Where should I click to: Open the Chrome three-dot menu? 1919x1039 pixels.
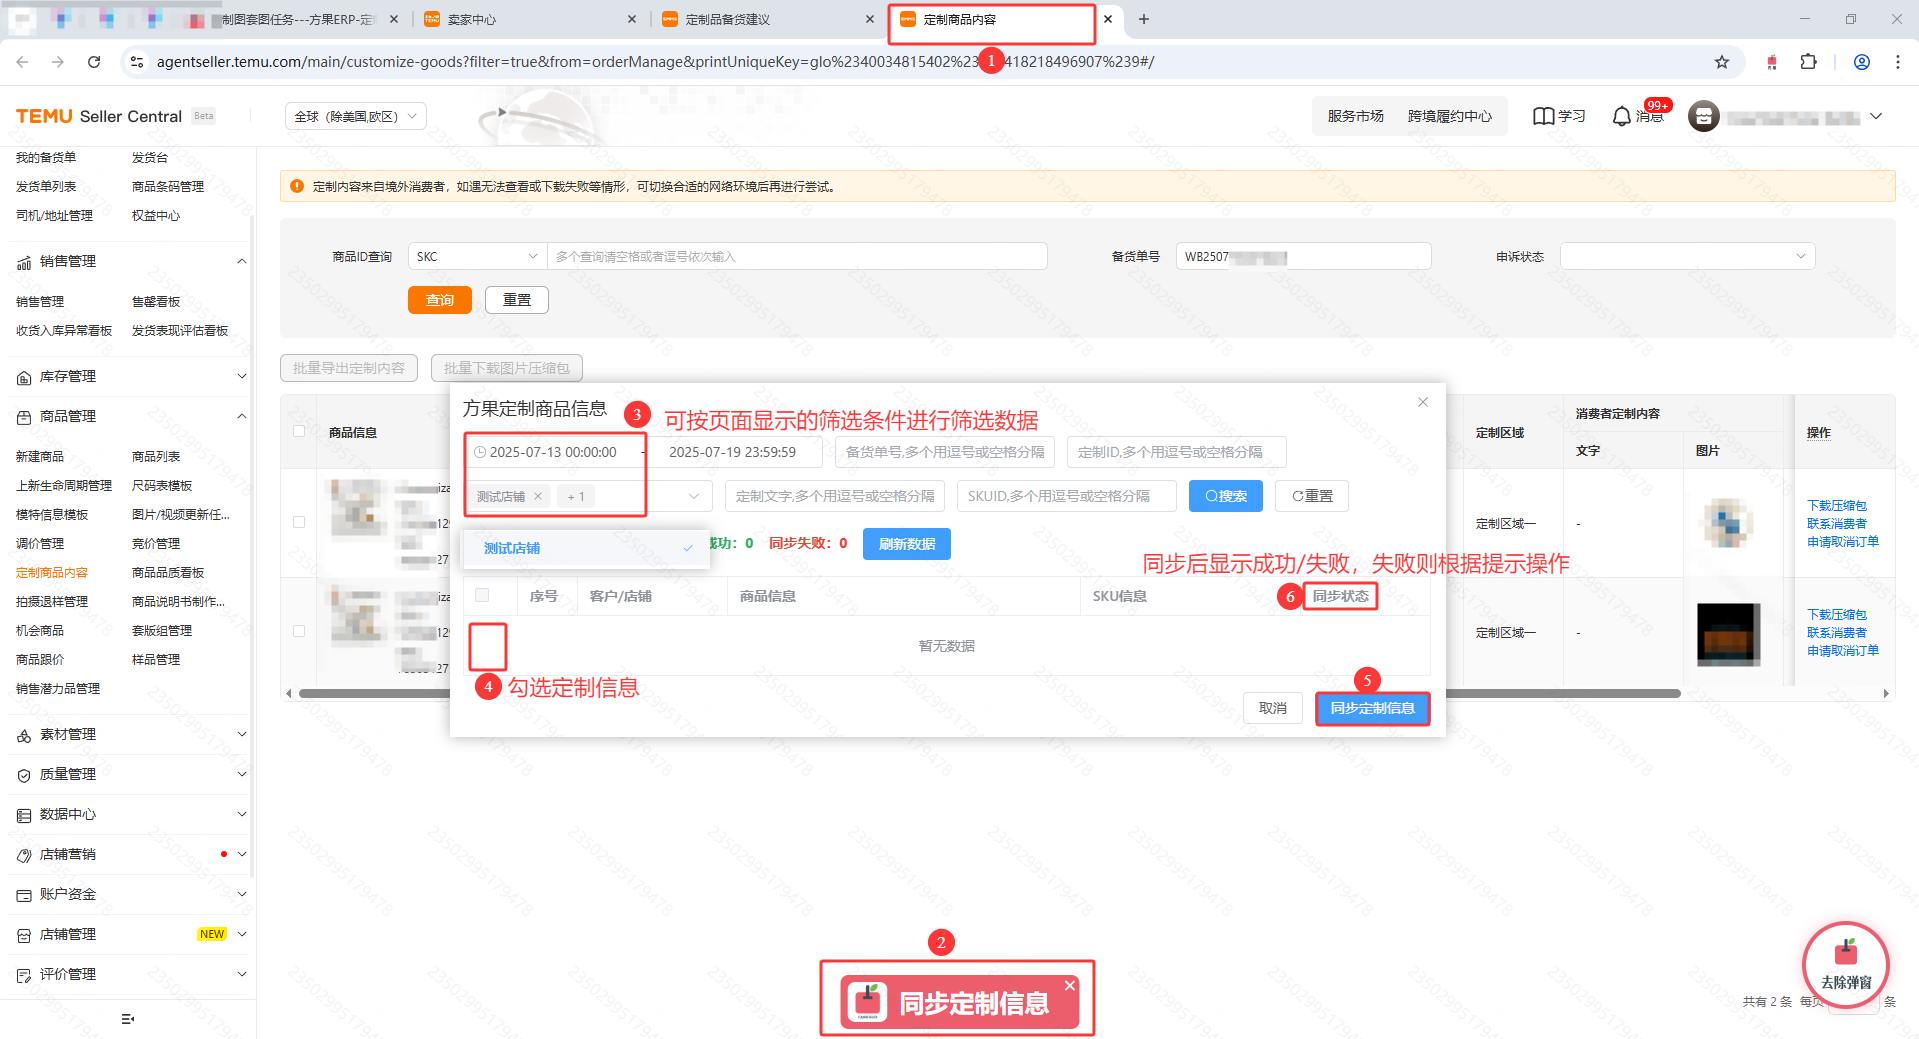(1898, 62)
